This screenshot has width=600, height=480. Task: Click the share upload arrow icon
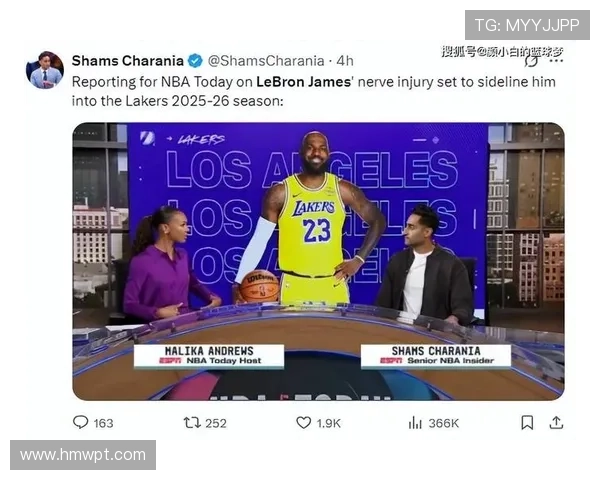pos(556,423)
